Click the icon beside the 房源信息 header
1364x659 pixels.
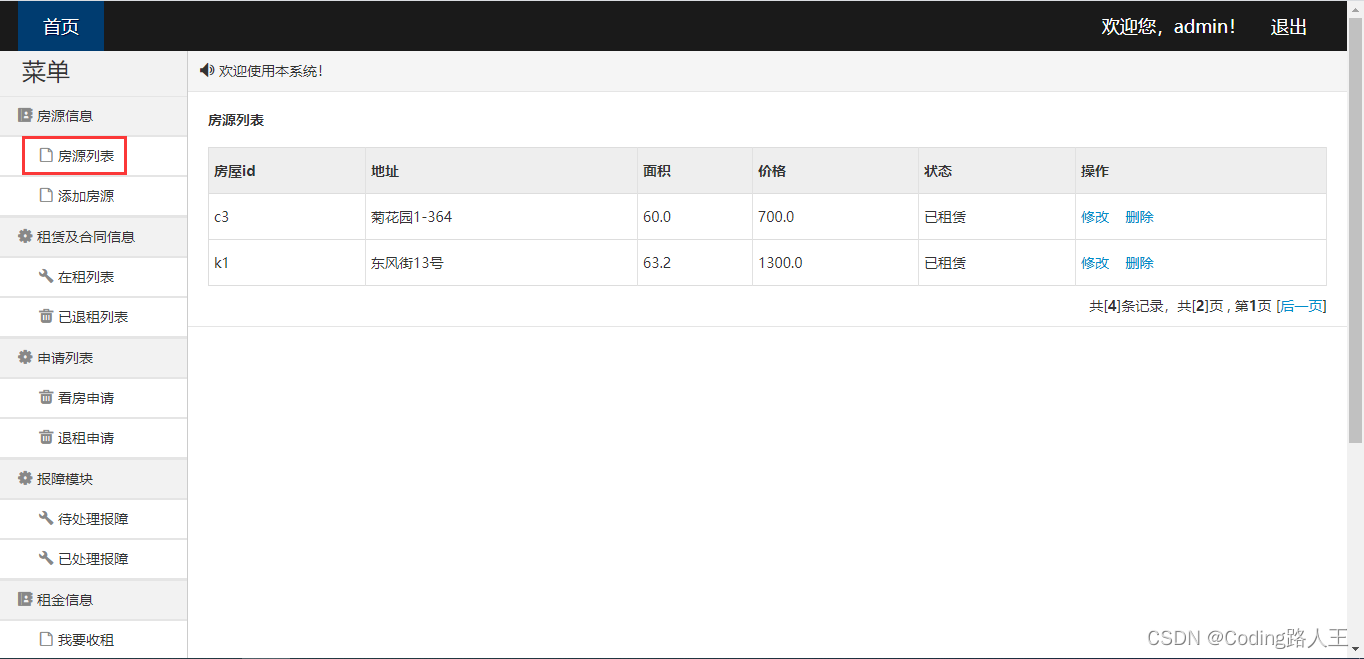[x=25, y=115]
